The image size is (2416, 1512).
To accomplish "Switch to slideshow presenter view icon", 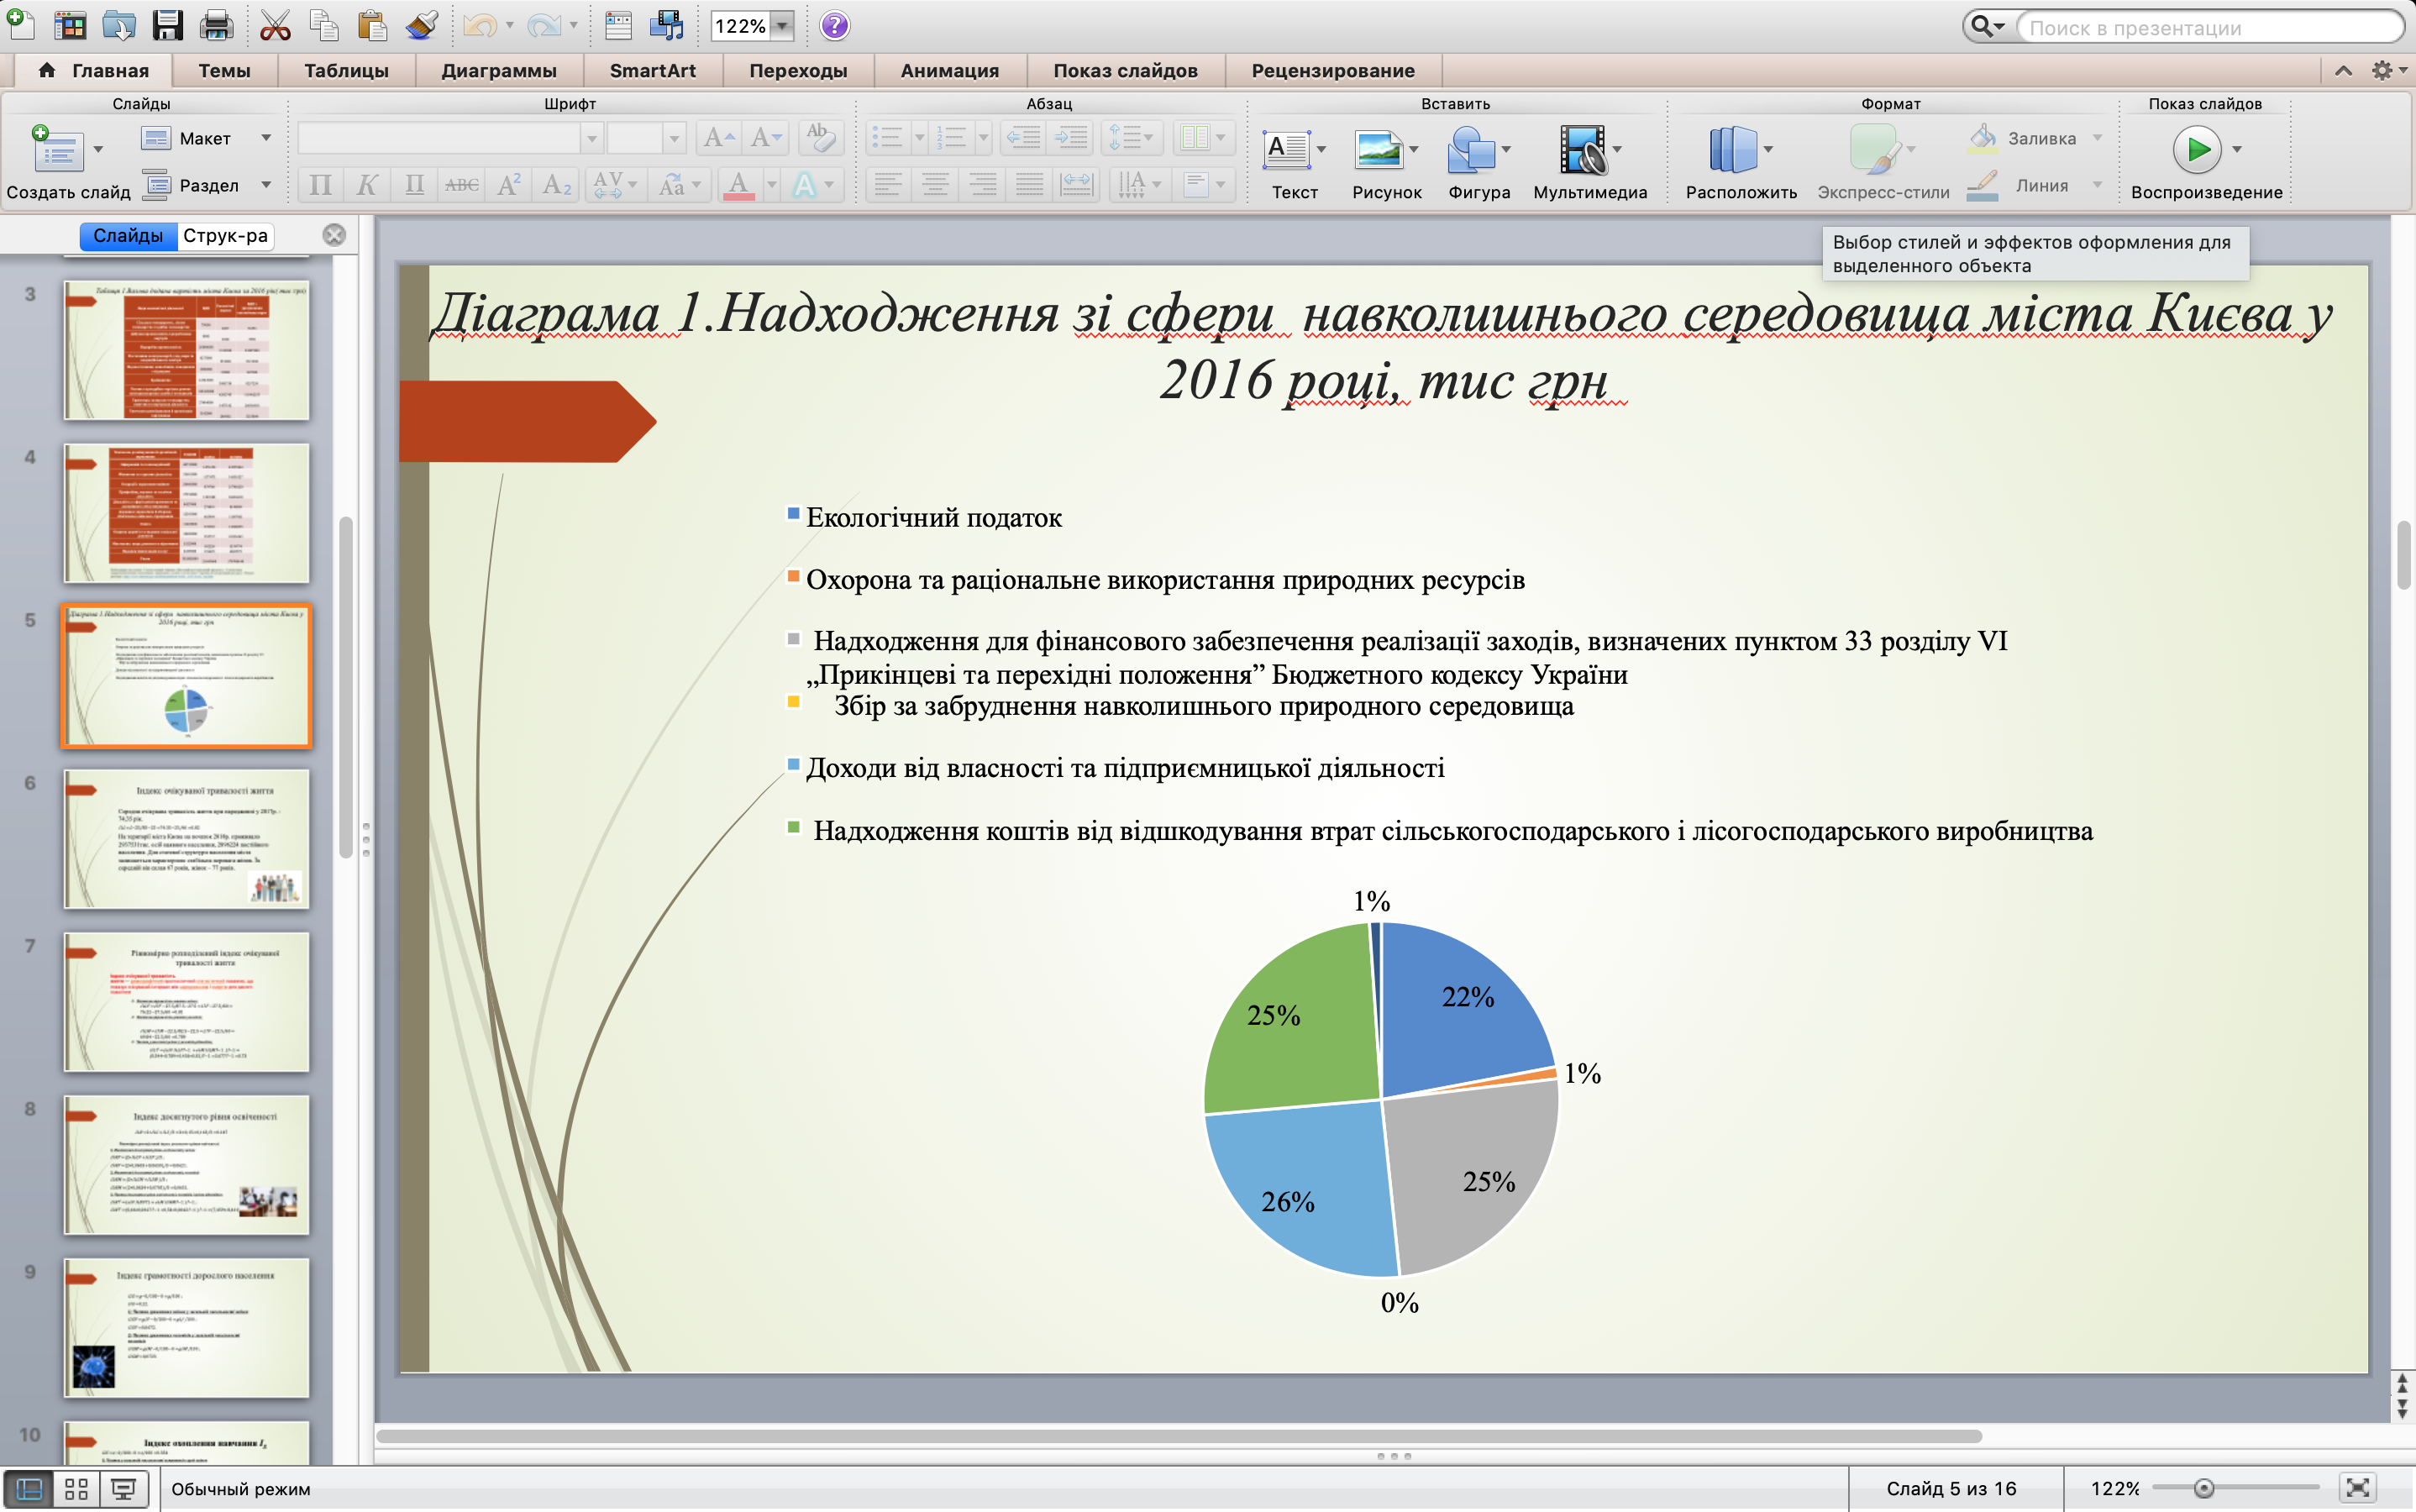I will coord(123,1489).
